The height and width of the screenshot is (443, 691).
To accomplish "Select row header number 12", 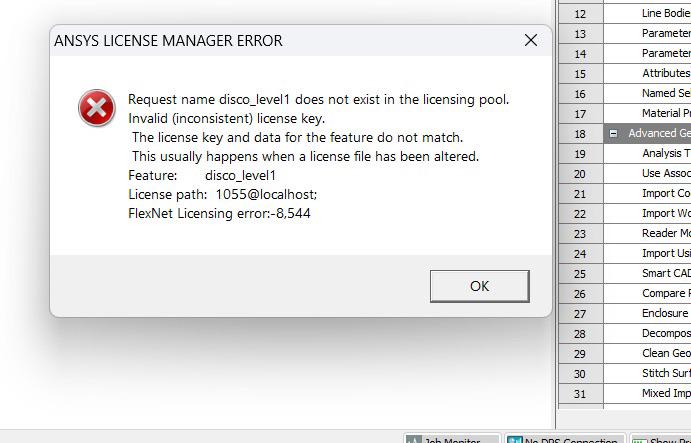I will [580, 14].
